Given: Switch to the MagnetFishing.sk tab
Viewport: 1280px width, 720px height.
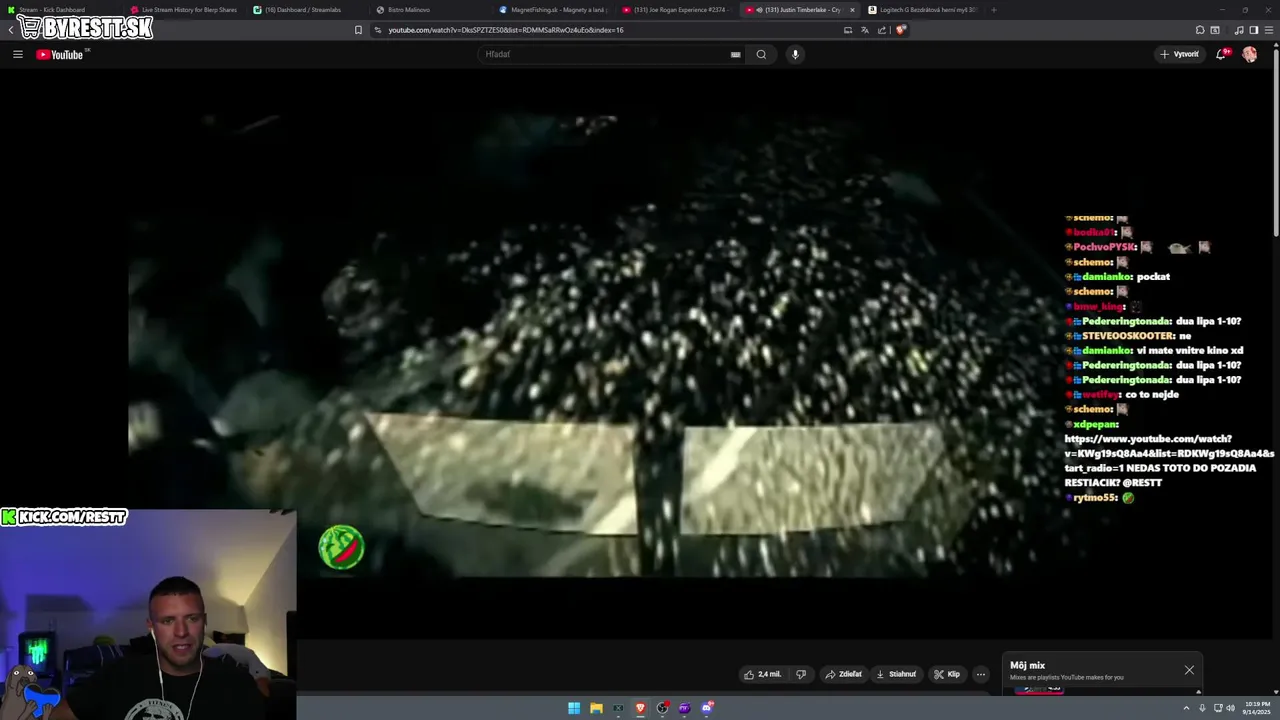Looking at the screenshot, I should point(551,10).
